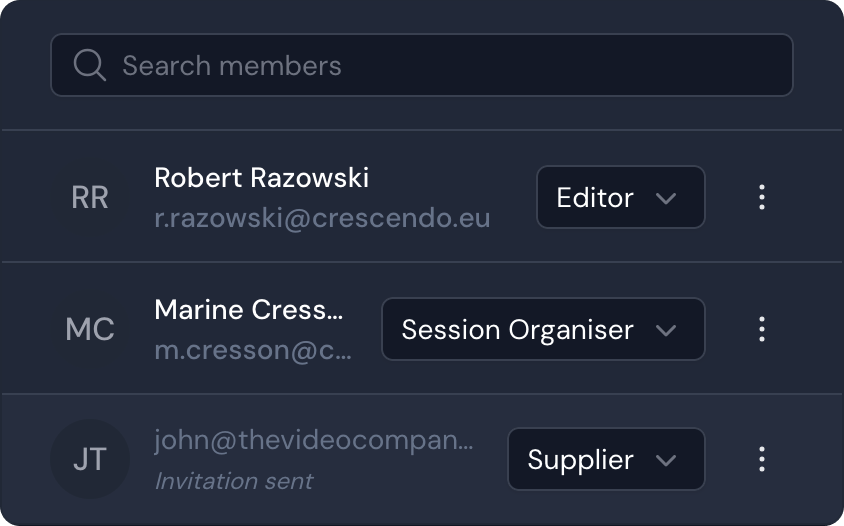
Task: Click the m.cresson@c… email text
Action: [x=253, y=351]
